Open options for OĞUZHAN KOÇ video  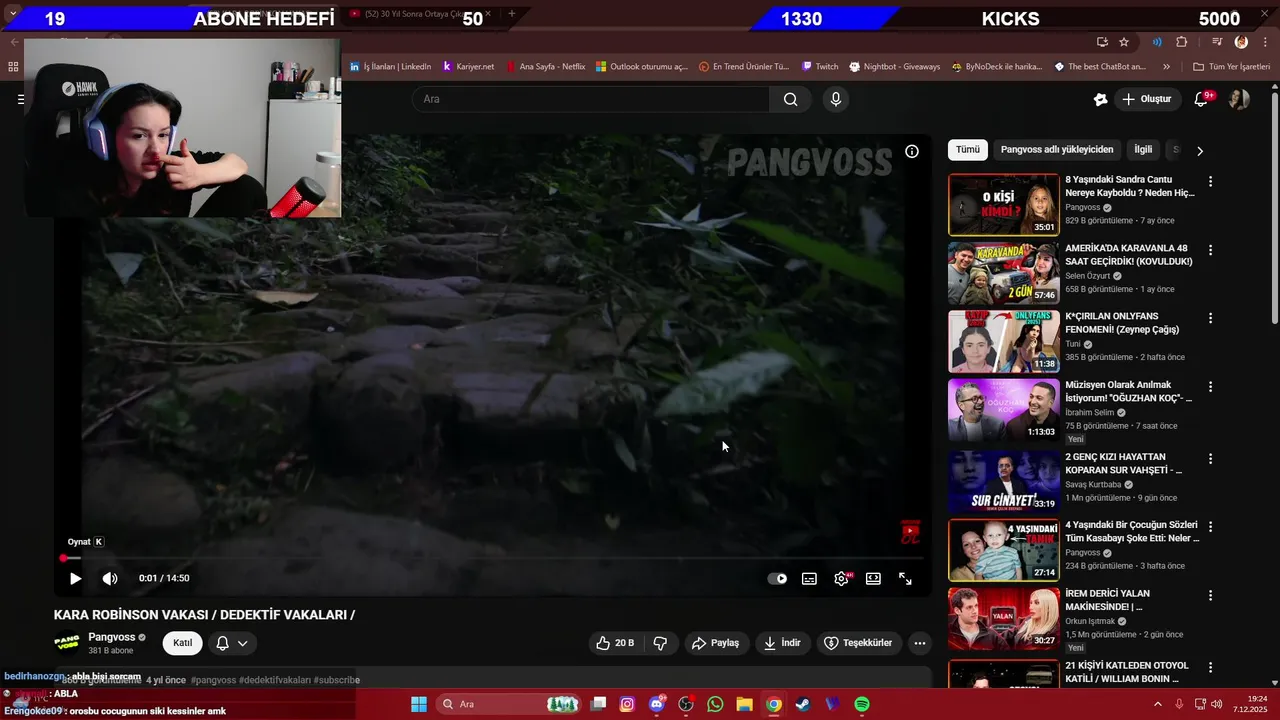click(x=1210, y=387)
